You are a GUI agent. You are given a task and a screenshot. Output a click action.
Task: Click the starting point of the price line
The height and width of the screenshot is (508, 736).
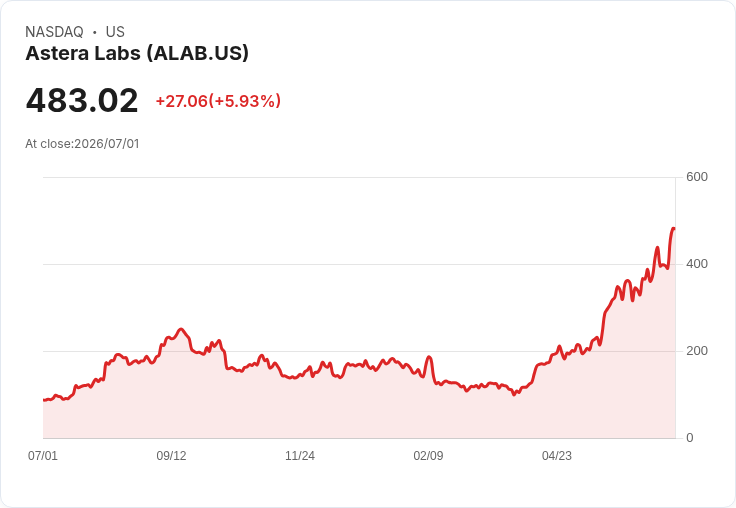(x=44, y=400)
